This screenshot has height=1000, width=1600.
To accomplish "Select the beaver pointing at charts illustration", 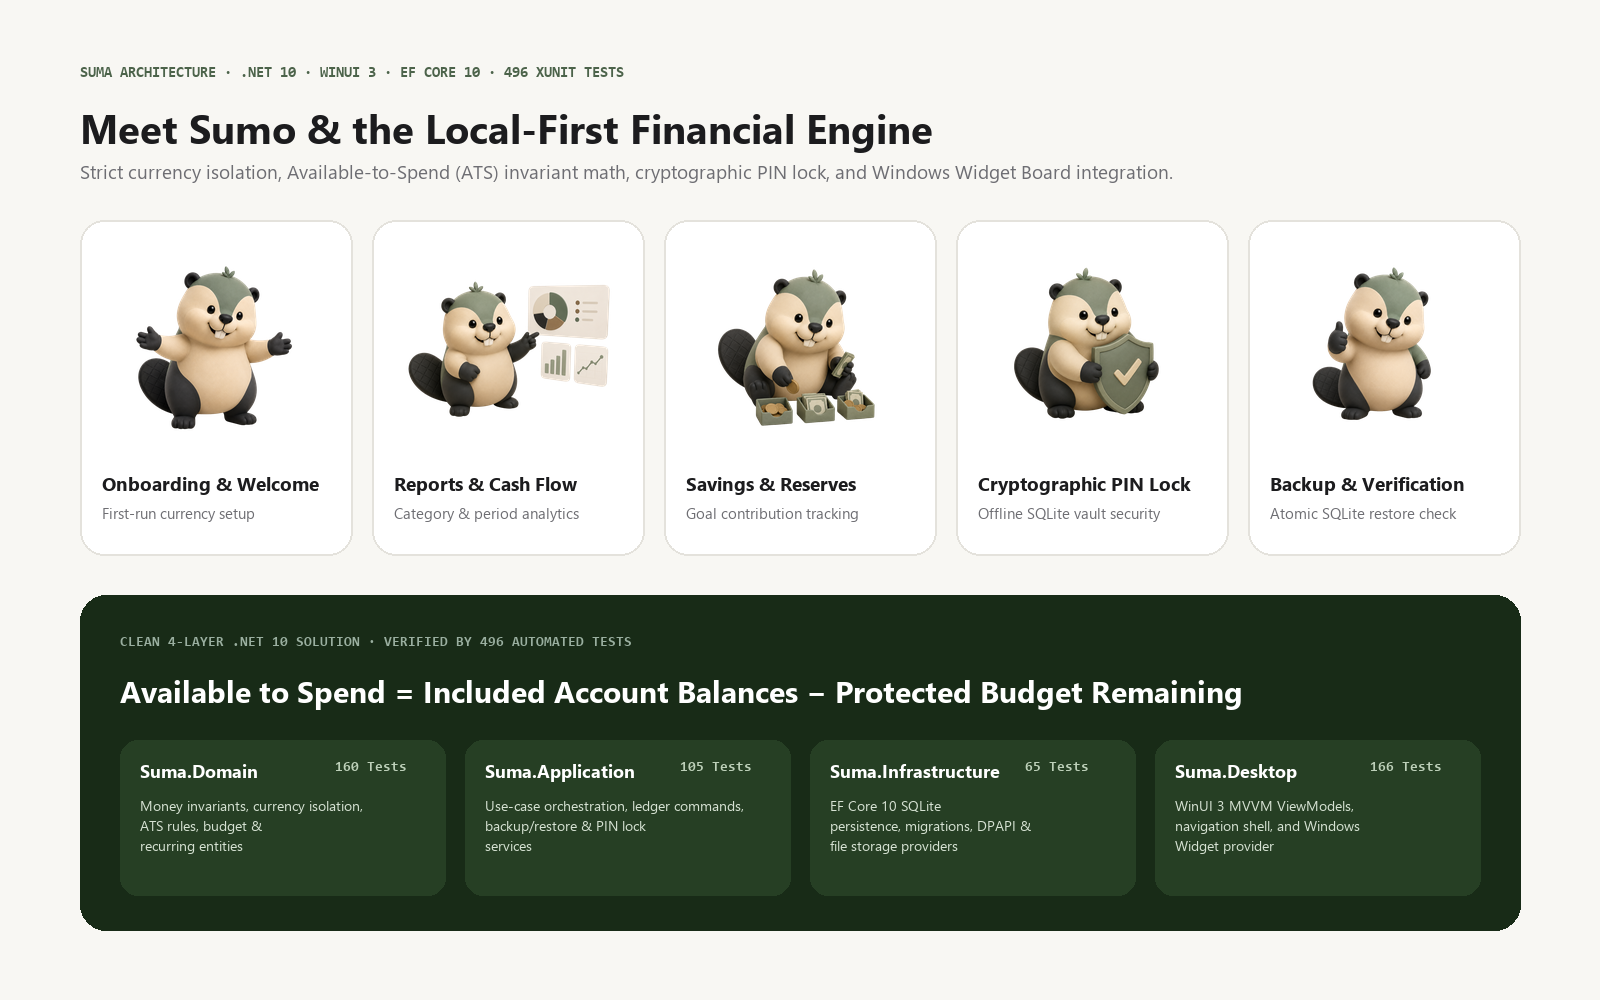I will (509, 348).
